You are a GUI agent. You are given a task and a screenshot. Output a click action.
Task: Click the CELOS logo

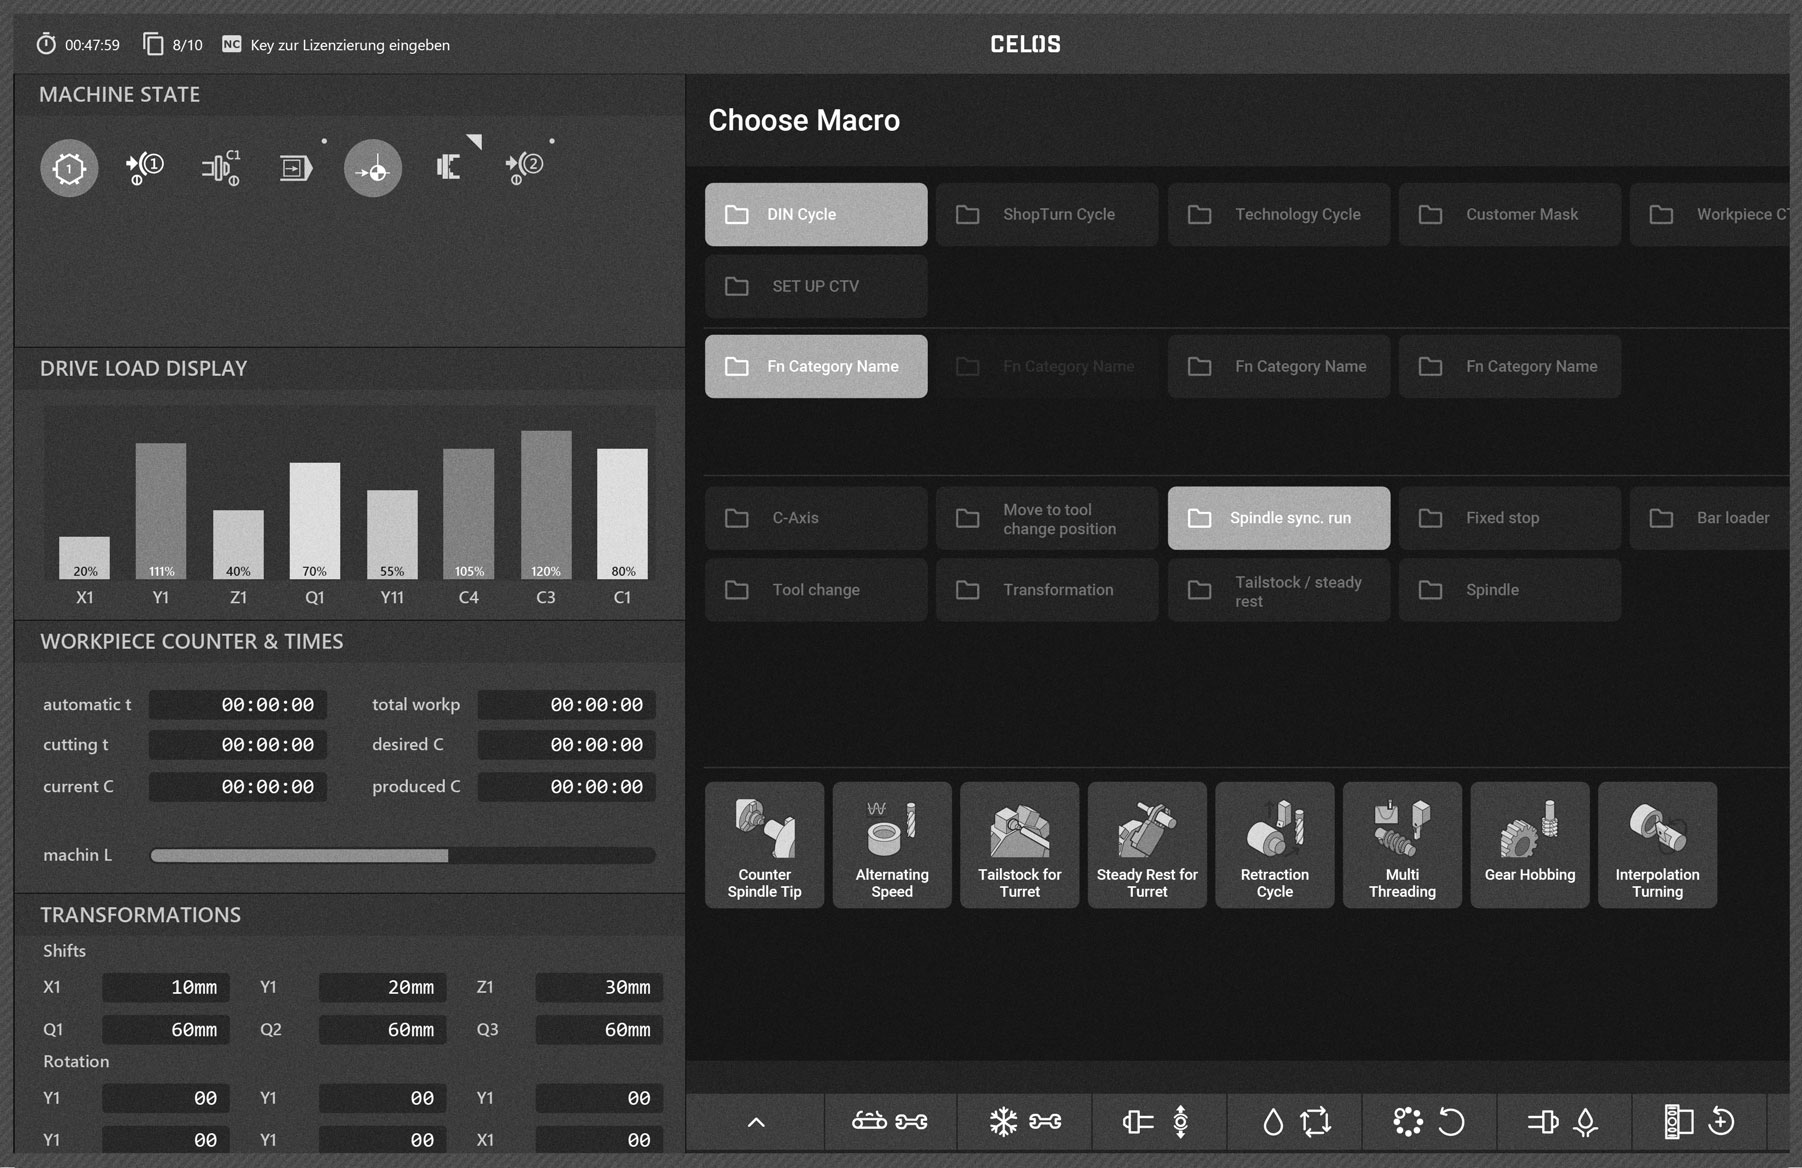tap(1025, 44)
